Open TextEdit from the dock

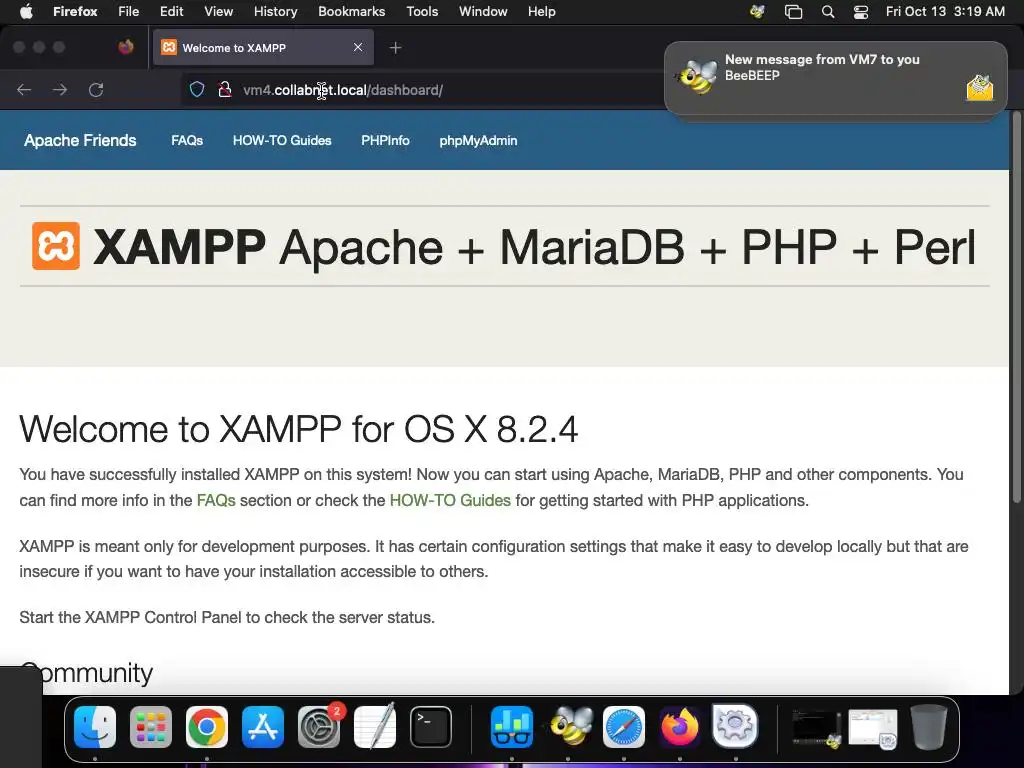tap(375, 726)
